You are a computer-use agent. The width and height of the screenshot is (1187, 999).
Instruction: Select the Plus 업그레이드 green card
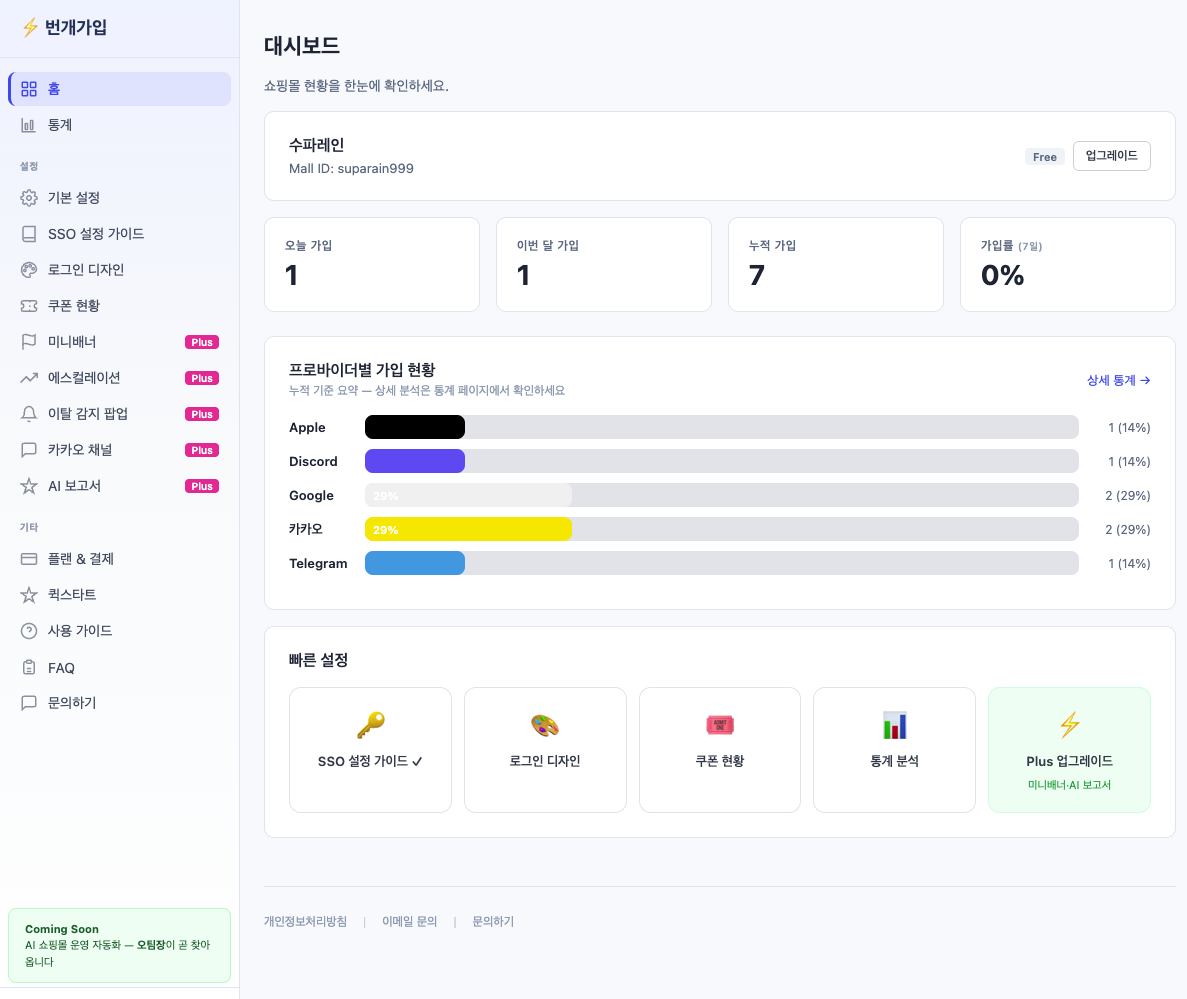tap(1069, 750)
